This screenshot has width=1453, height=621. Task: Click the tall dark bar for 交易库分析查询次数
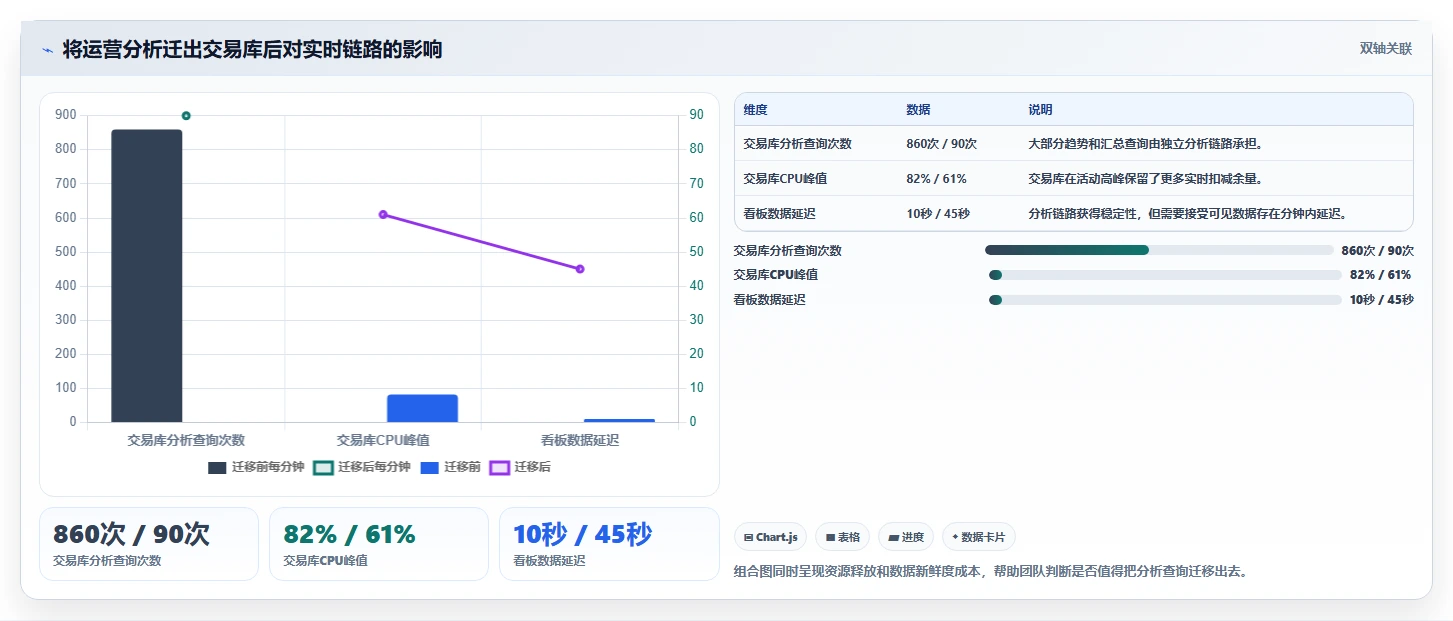(x=147, y=276)
